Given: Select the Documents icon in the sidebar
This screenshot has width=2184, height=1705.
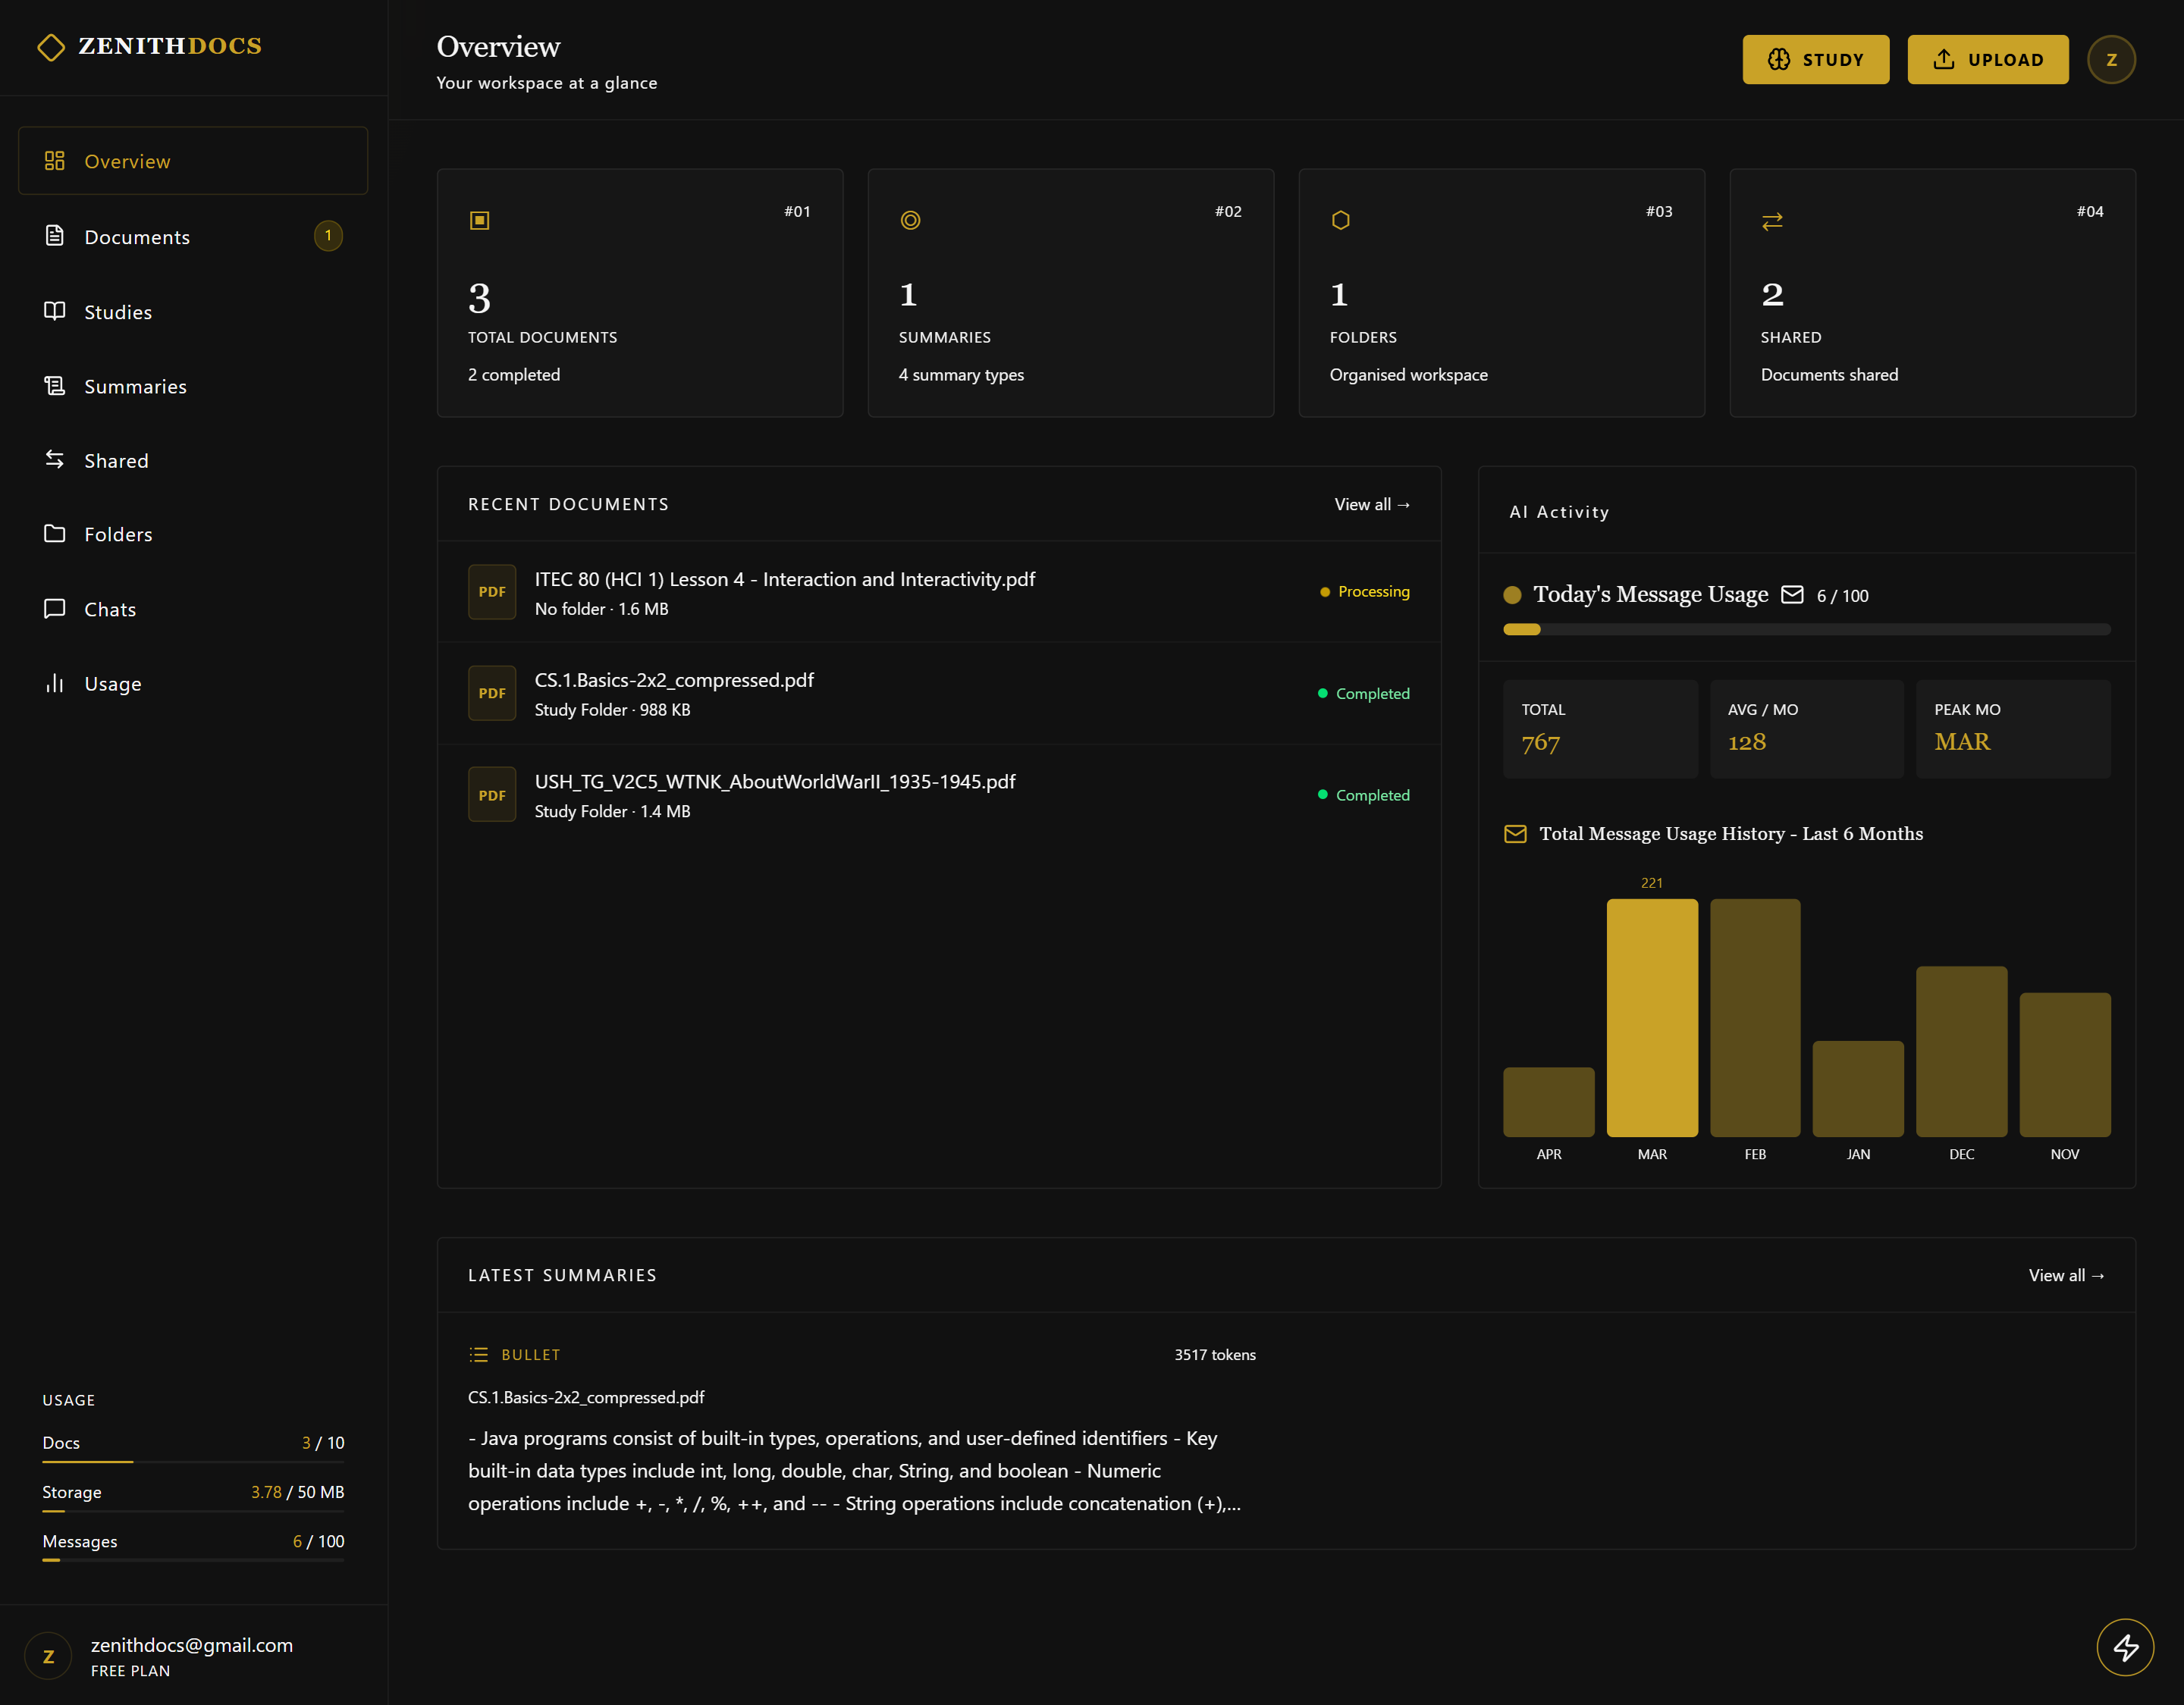Looking at the screenshot, I should click(x=55, y=236).
